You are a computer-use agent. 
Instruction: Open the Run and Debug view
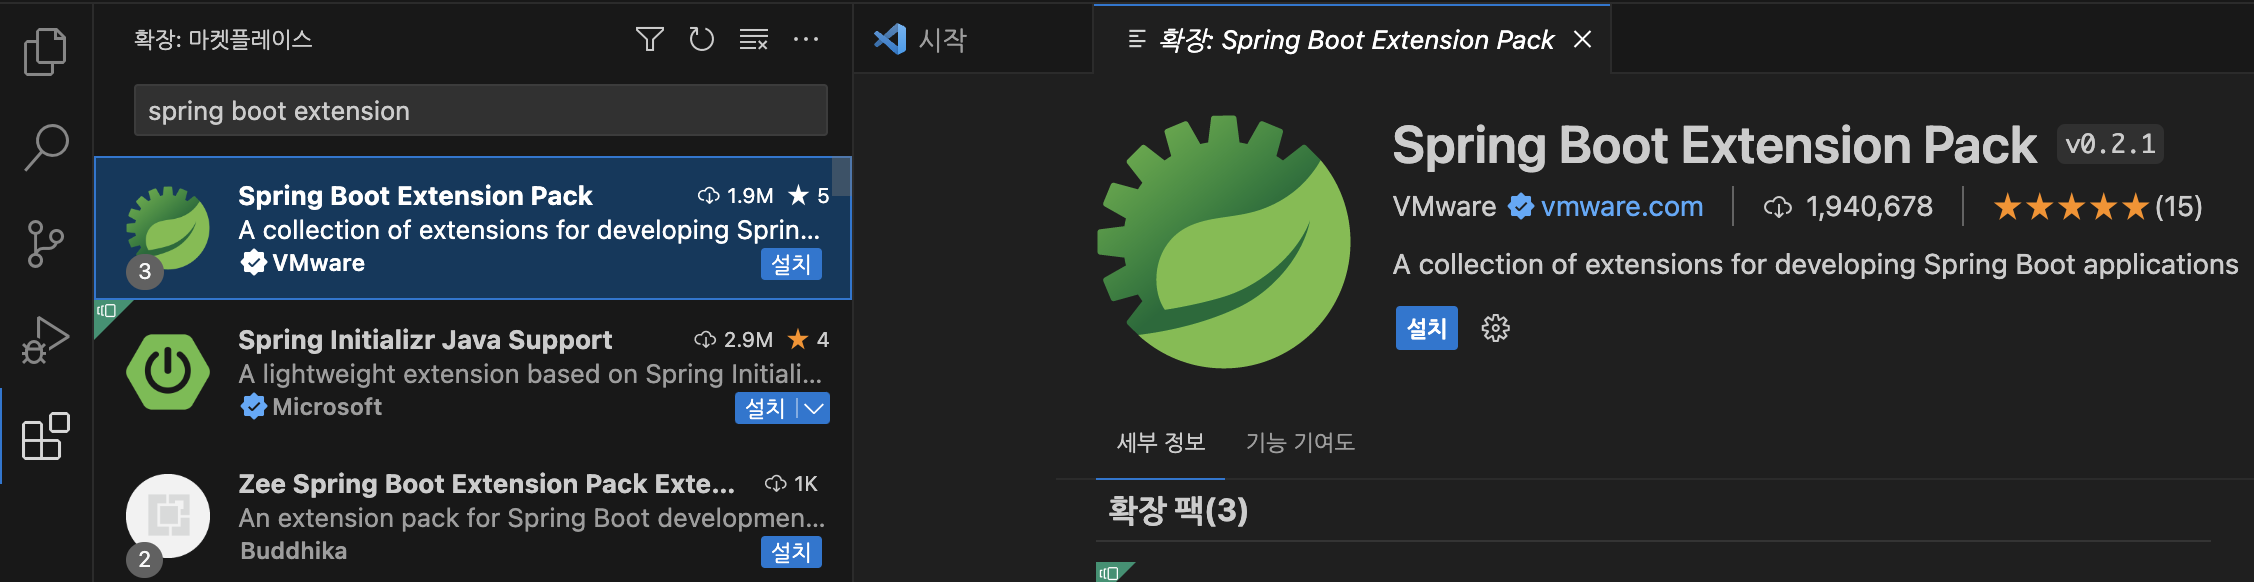click(45, 340)
